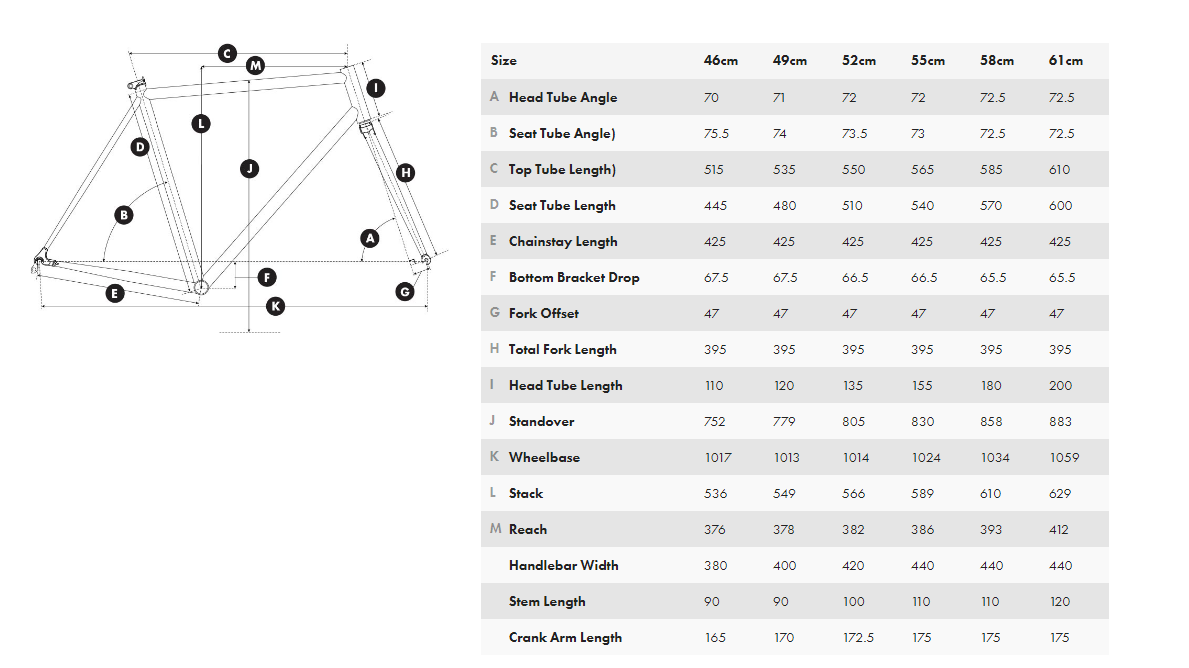
Task: Select the circled A head angle marker
Action: click(x=370, y=238)
